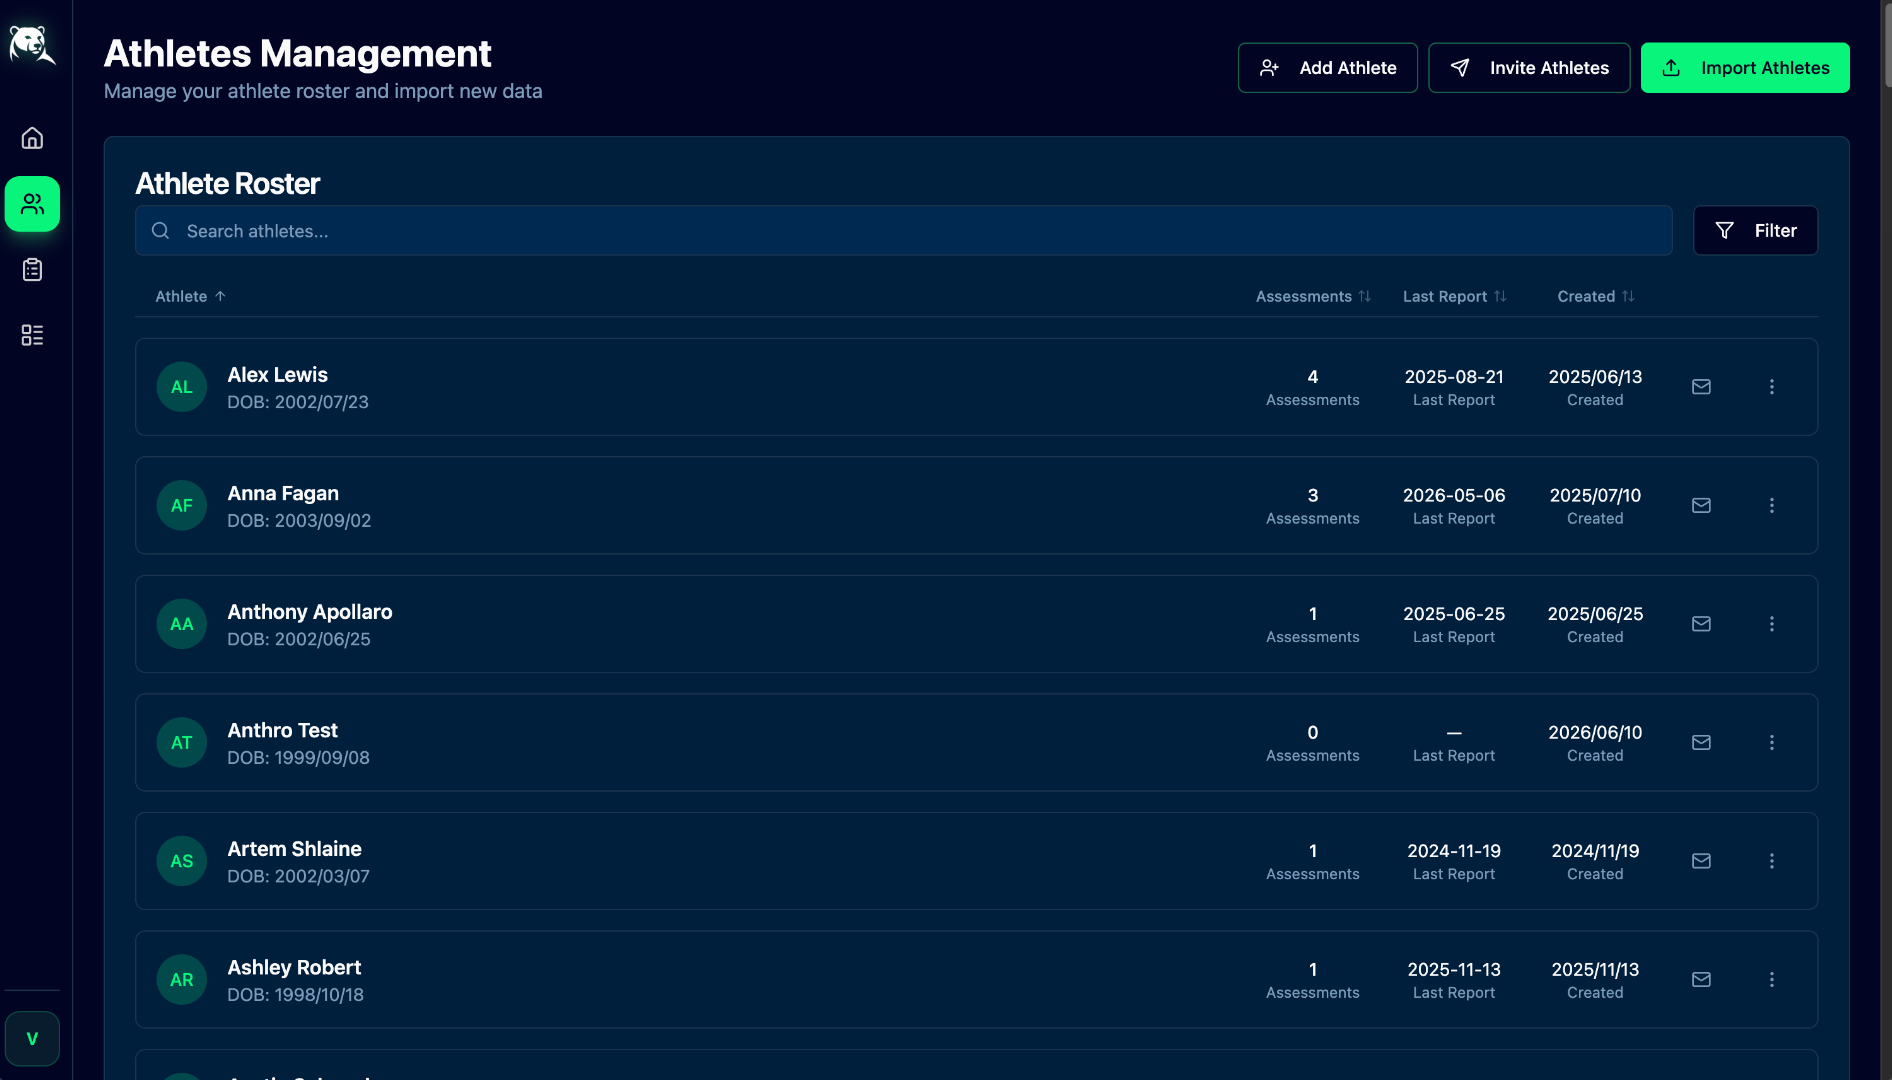The image size is (1892, 1080).
Task: Focus the Search athletes field
Action: click(904, 231)
